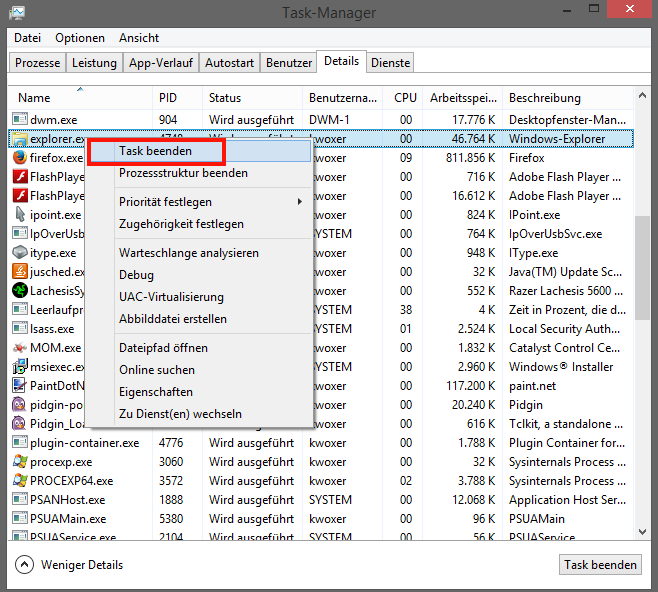The height and width of the screenshot is (592, 658).
Task: Open the Optionen menu
Action: point(80,38)
